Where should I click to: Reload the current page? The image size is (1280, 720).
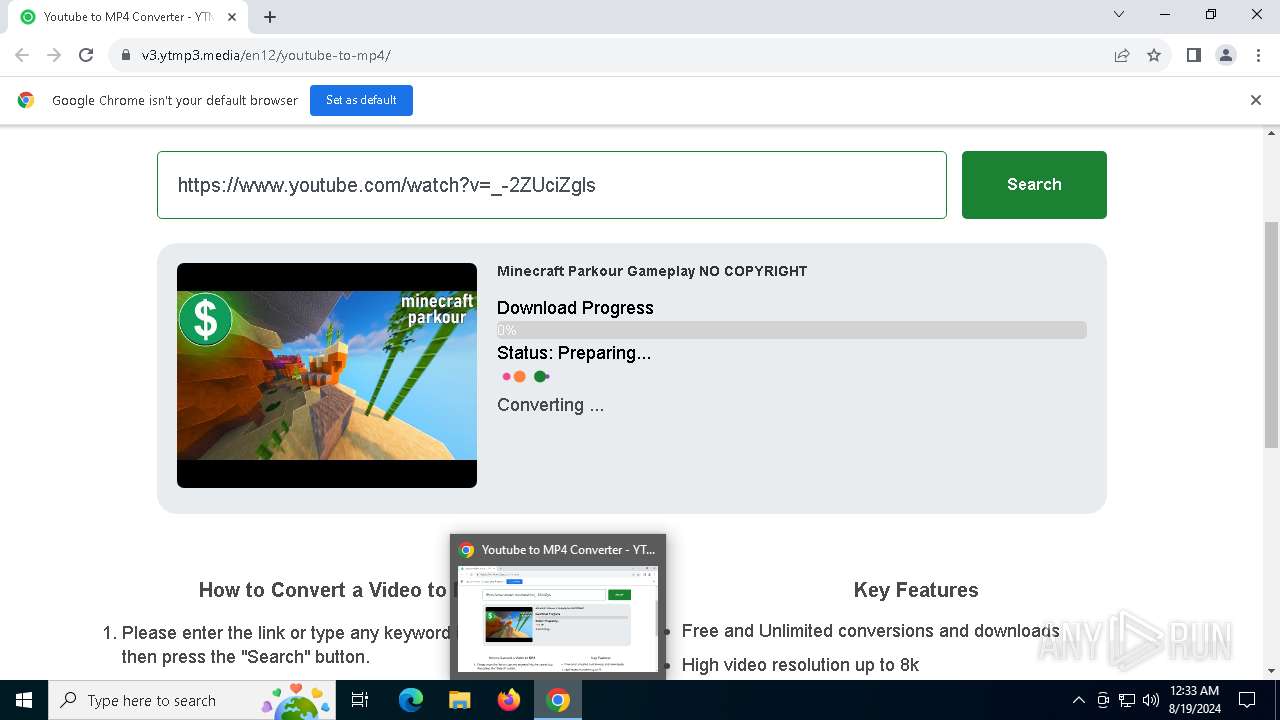[86, 55]
